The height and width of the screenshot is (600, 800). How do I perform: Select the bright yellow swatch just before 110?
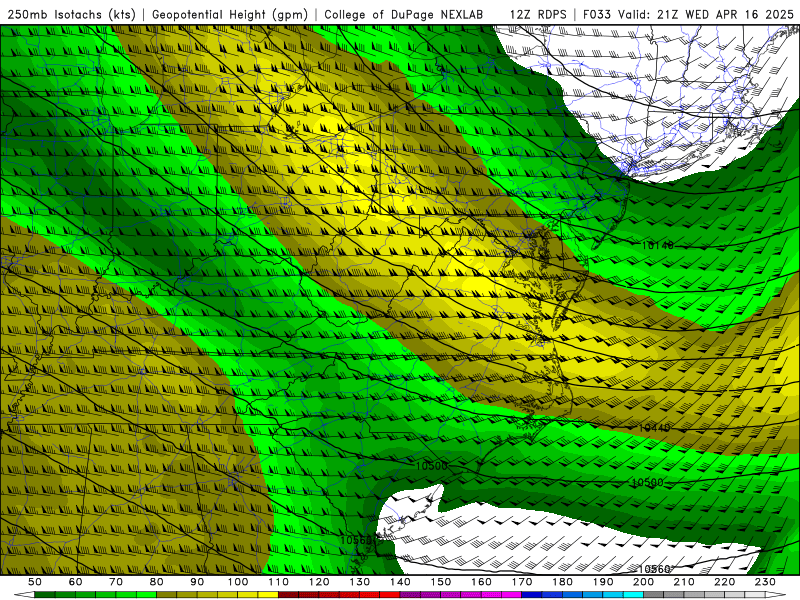[x=268, y=595]
